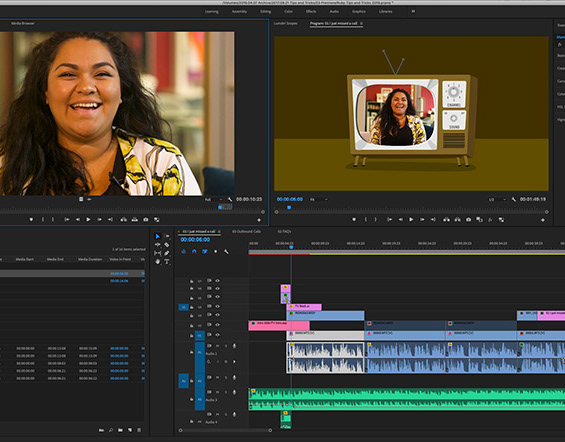565x442 pixels.
Task: Play the clip in the Source monitor
Action: 88,219
